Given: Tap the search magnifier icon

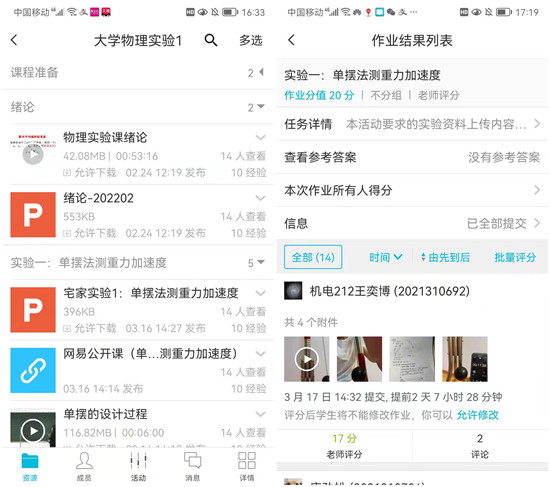Looking at the screenshot, I should pos(210,40).
